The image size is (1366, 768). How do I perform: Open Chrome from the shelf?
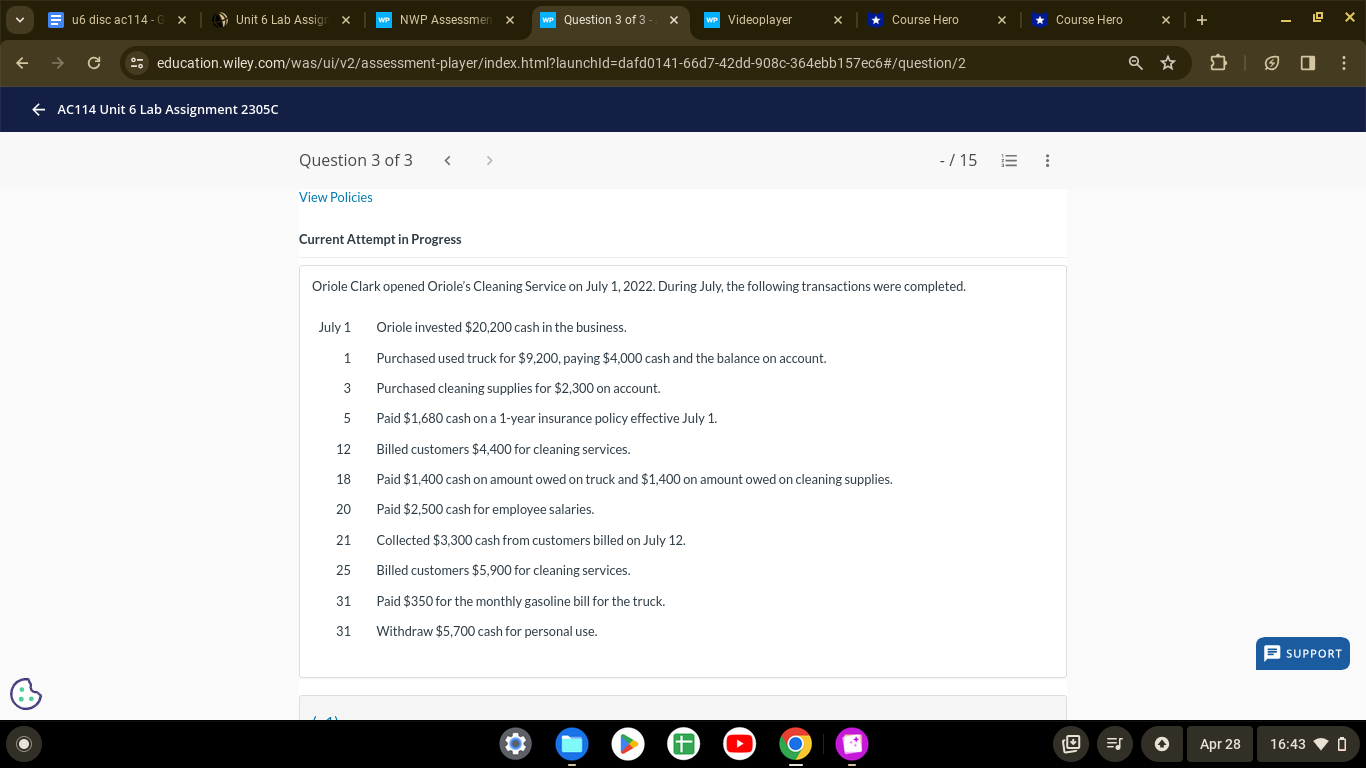click(795, 744)
